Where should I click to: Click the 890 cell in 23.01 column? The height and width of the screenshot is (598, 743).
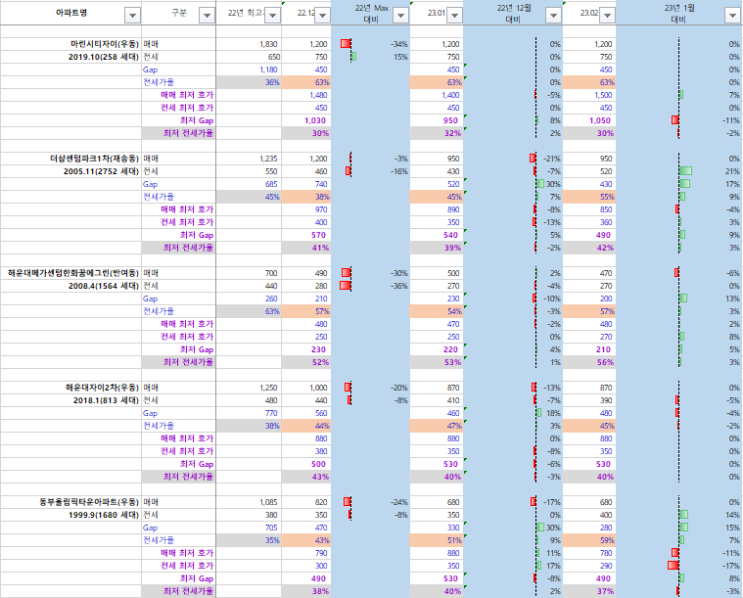[436, 209]
